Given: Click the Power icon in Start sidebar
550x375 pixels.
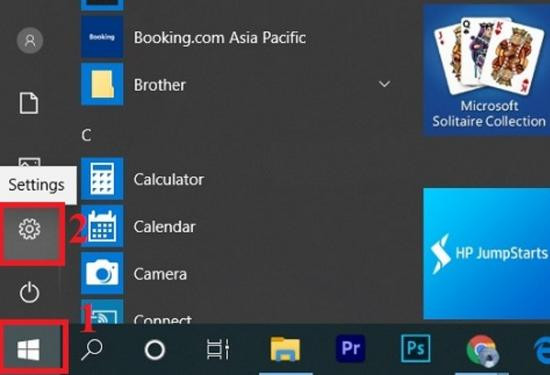Looking at the screenshot, I should click(x=29, y=292).
